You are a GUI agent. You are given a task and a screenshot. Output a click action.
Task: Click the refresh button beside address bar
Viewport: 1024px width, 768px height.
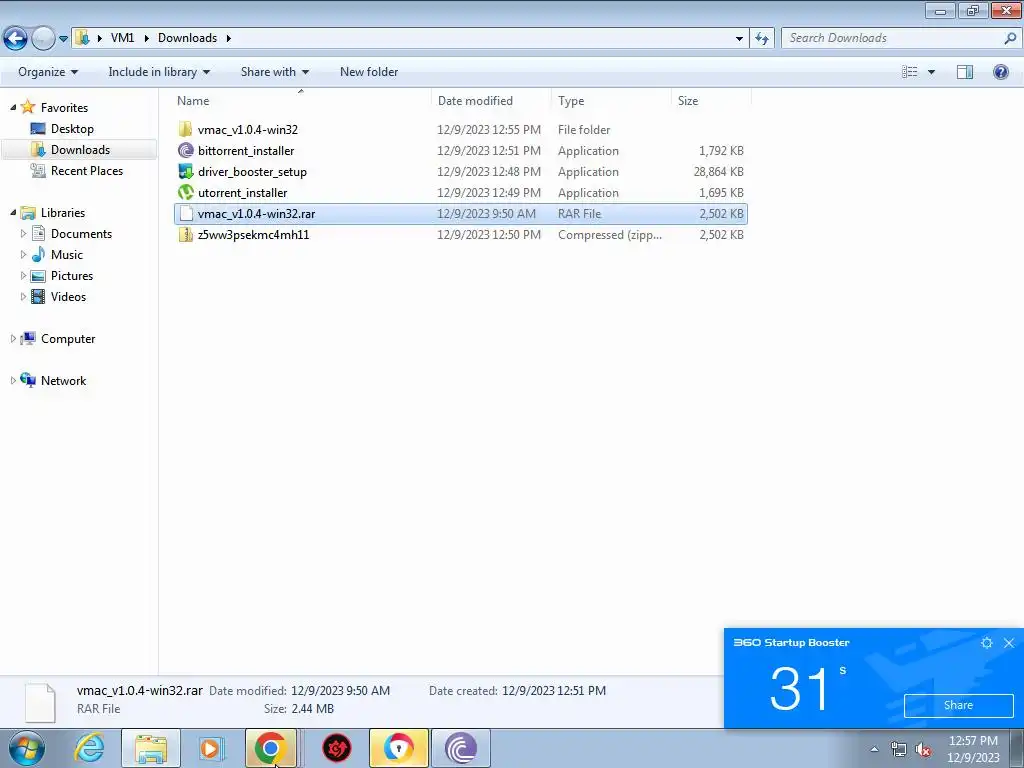click(x=761, y=38)
